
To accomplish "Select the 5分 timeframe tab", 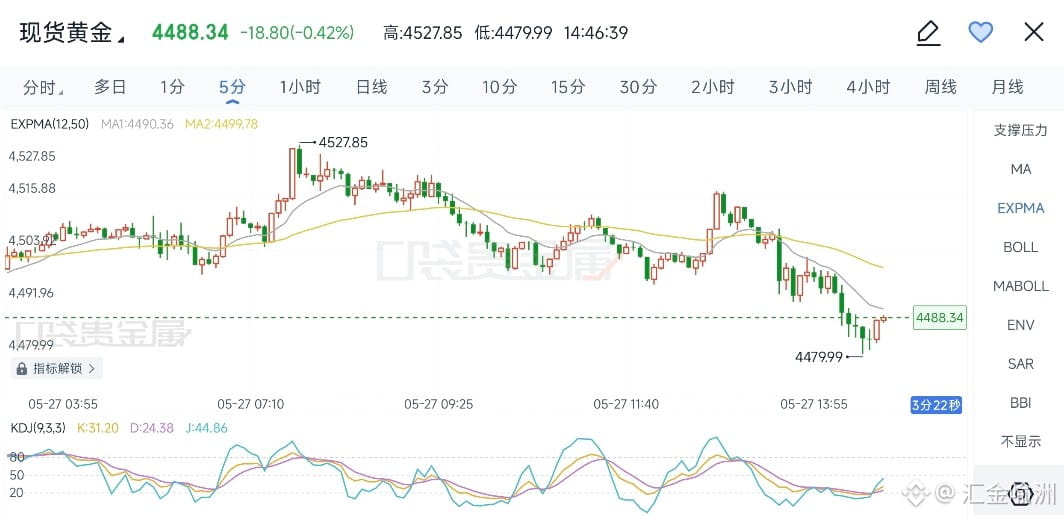I will (232, 87).
